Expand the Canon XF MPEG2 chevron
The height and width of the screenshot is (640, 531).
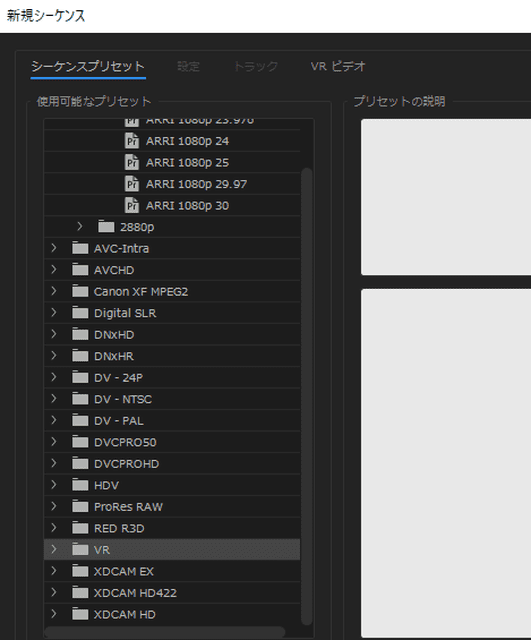54,291
